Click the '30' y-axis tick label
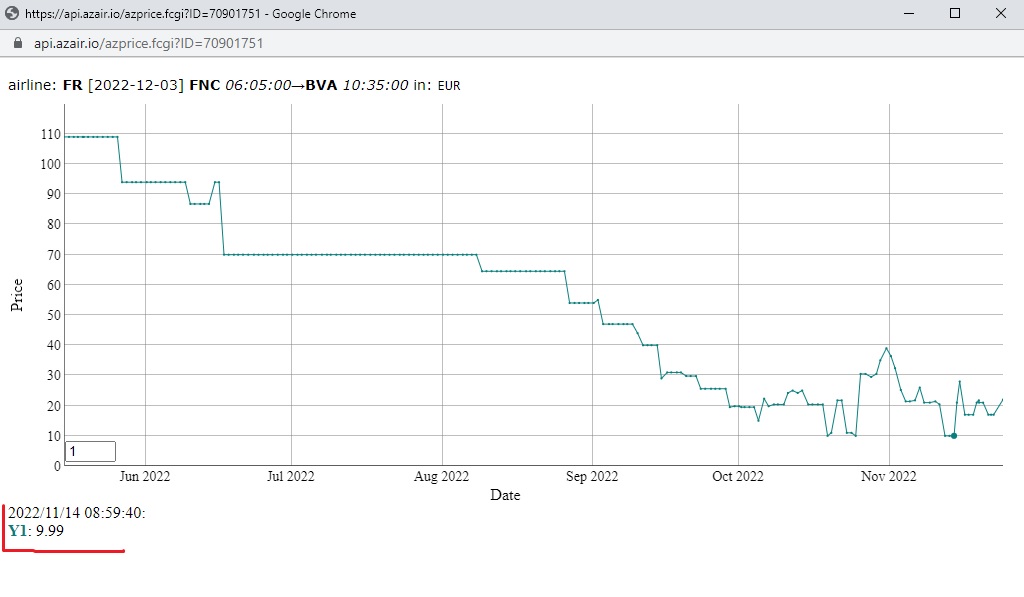This screenshot has height=597, width=1024. coord(54,375)
